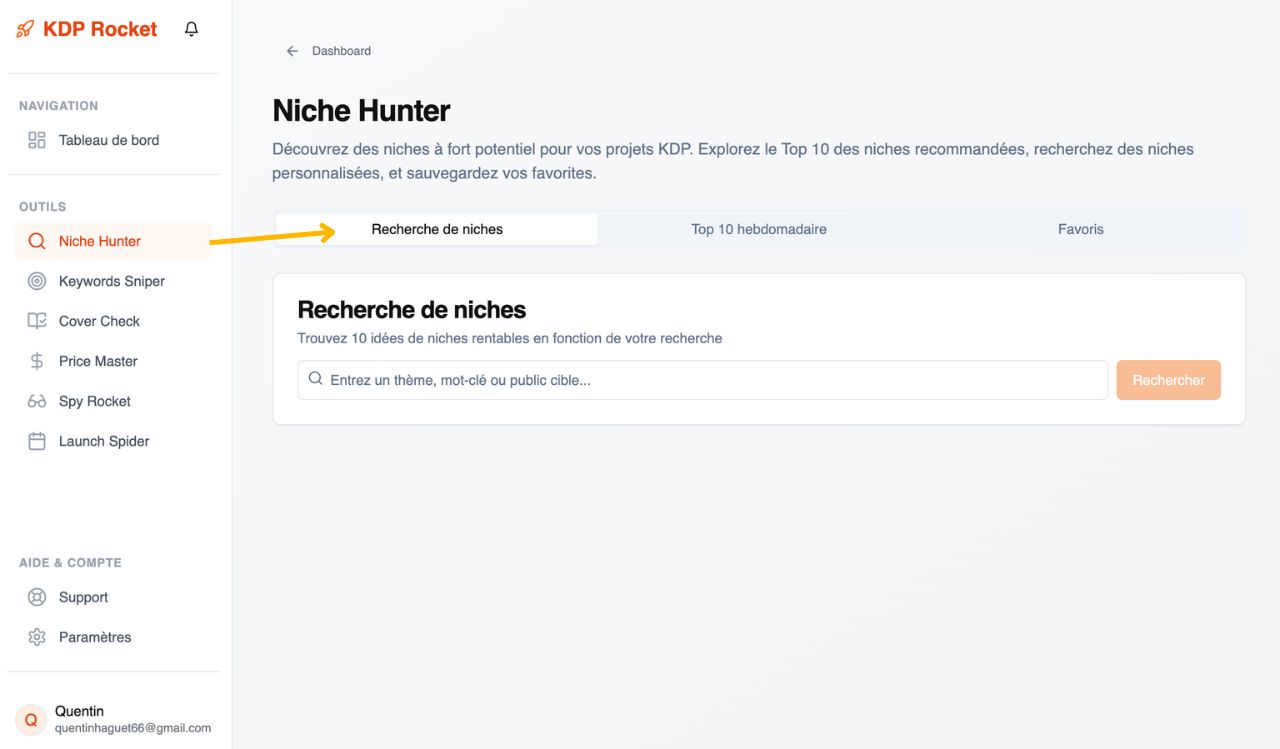This screenshot has width=1280, height=749.
Task: Click the Support lifebuoy icon
Action: point(37,597)
